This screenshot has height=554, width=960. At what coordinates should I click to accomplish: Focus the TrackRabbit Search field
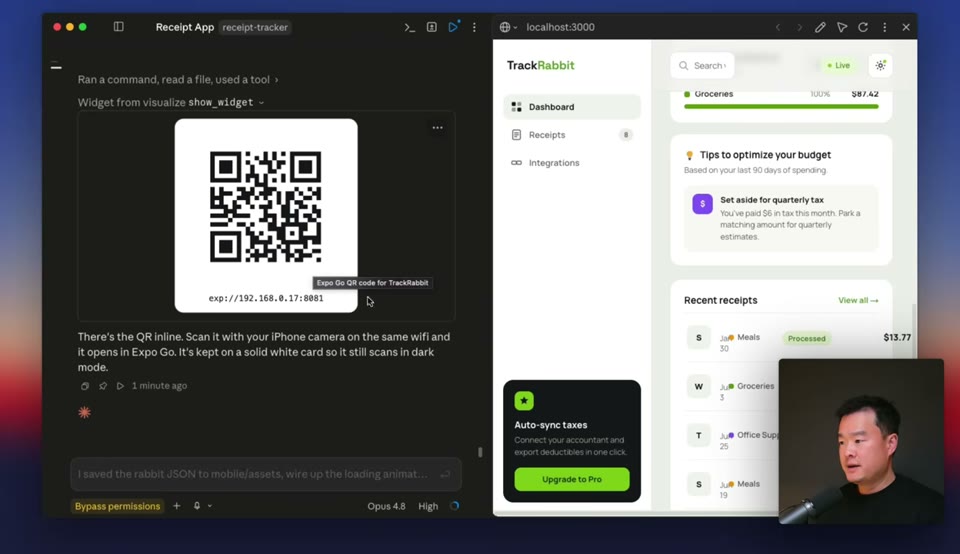point(702,66)
